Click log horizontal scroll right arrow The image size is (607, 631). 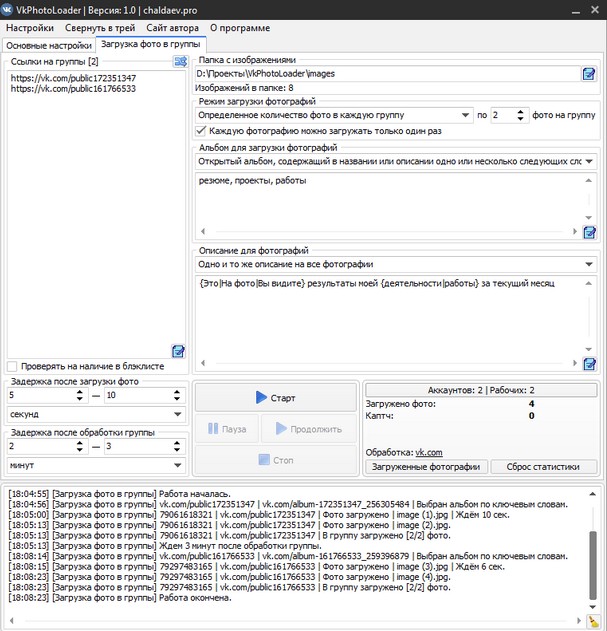point(578,621)
